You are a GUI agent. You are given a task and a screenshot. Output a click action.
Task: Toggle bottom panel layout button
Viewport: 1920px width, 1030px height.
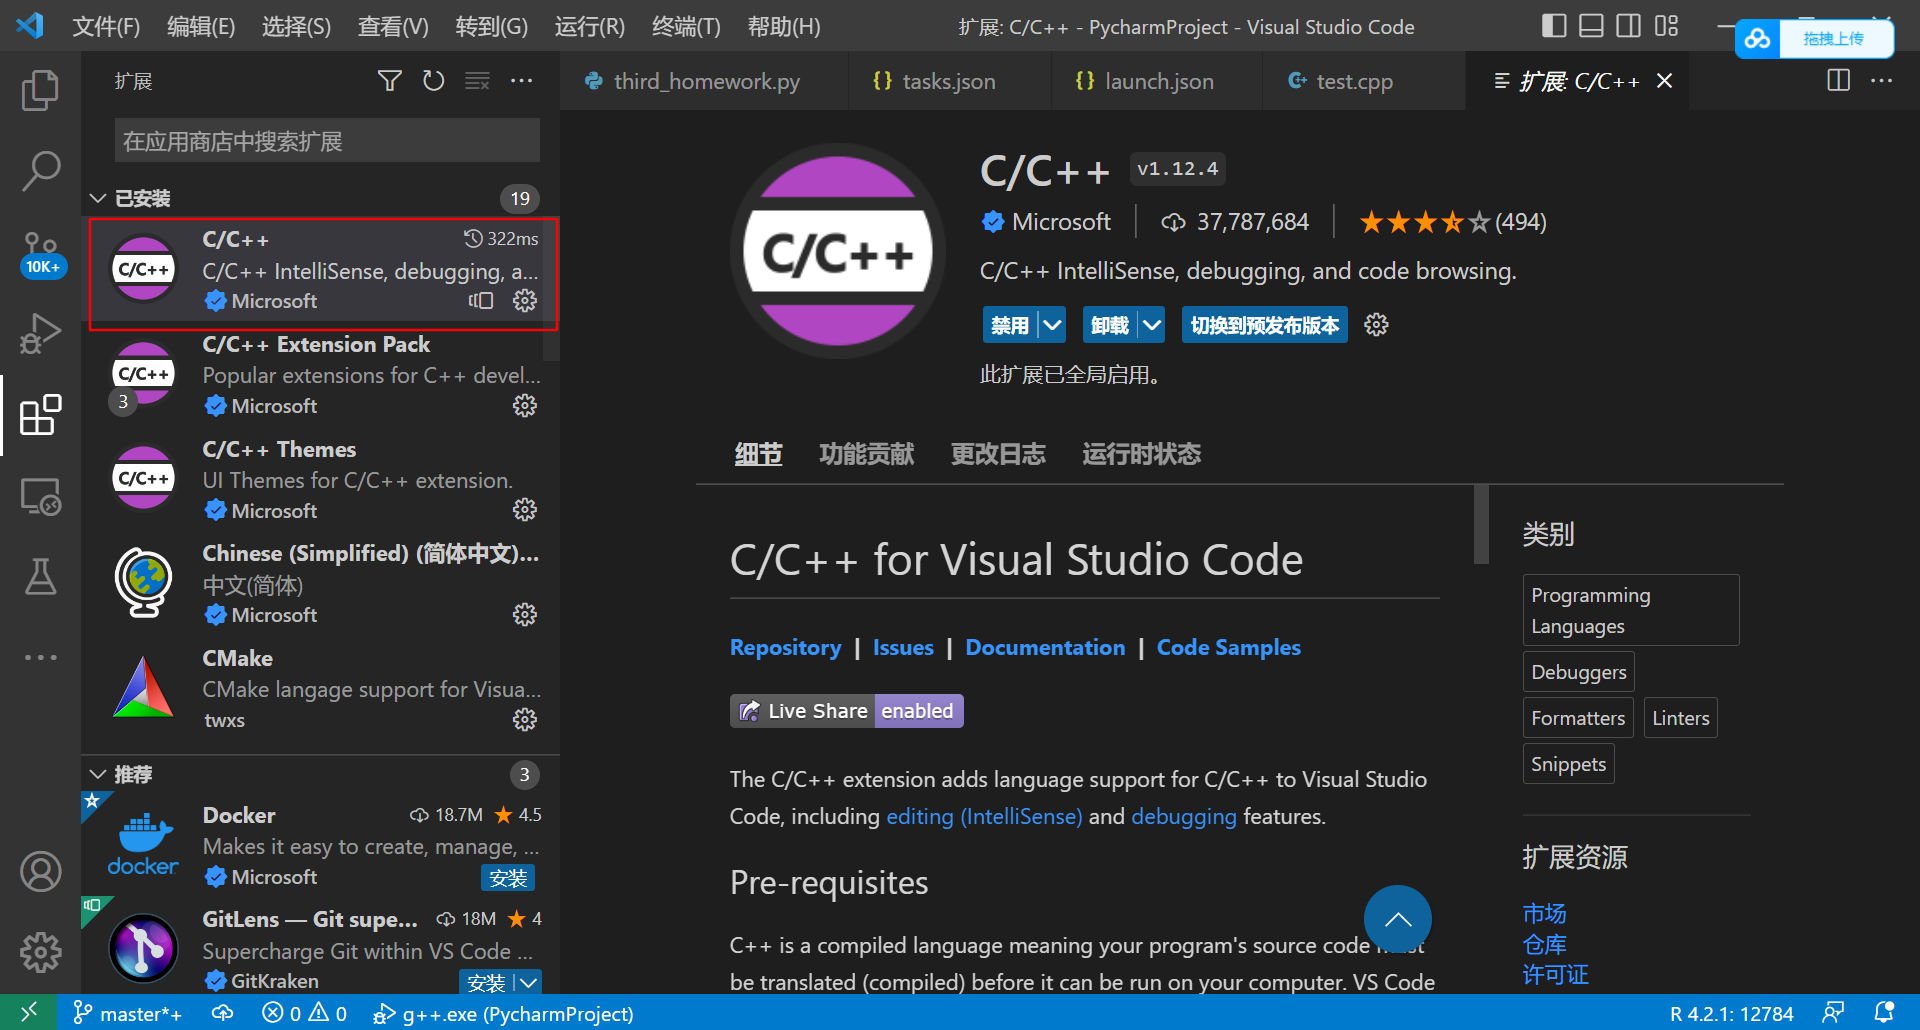pyautogui.click(x=1591, y=26)
